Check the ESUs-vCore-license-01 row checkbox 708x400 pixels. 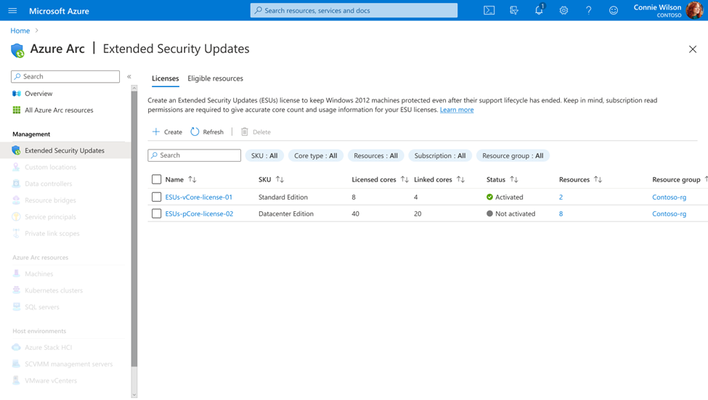[156, 197]
